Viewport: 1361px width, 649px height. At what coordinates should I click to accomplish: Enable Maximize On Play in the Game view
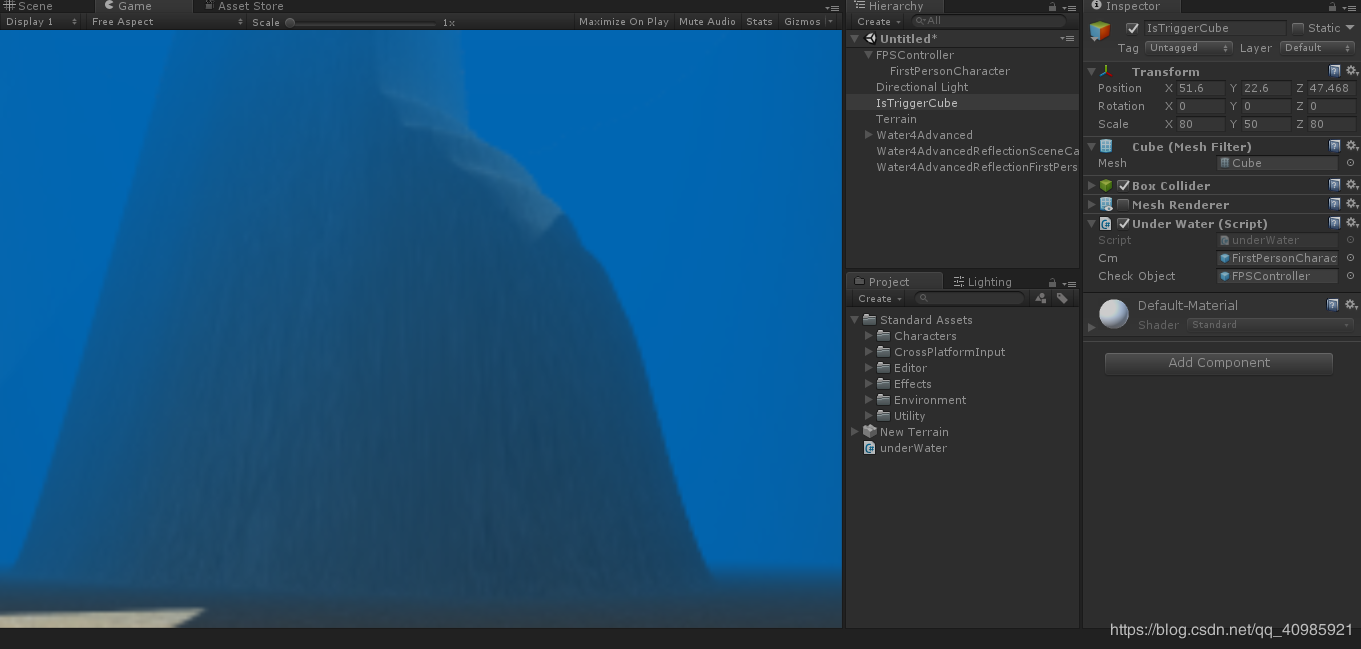pos(623,21)
